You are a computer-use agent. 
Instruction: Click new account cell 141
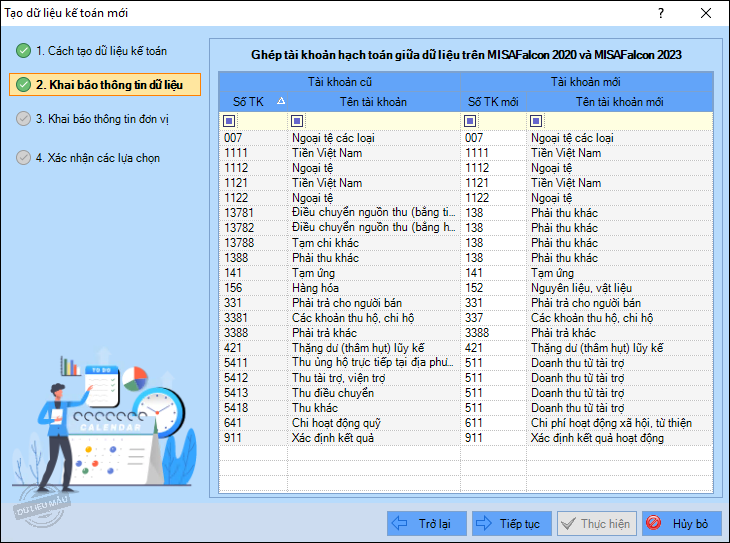(493, 273)
